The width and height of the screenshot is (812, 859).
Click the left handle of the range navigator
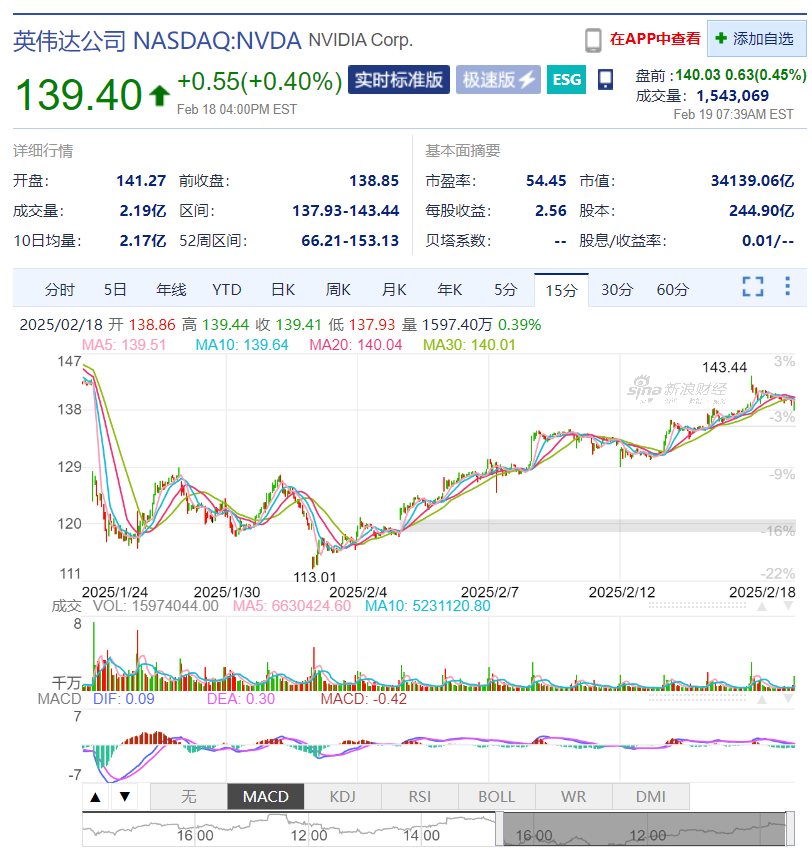(x=499, y=829)
